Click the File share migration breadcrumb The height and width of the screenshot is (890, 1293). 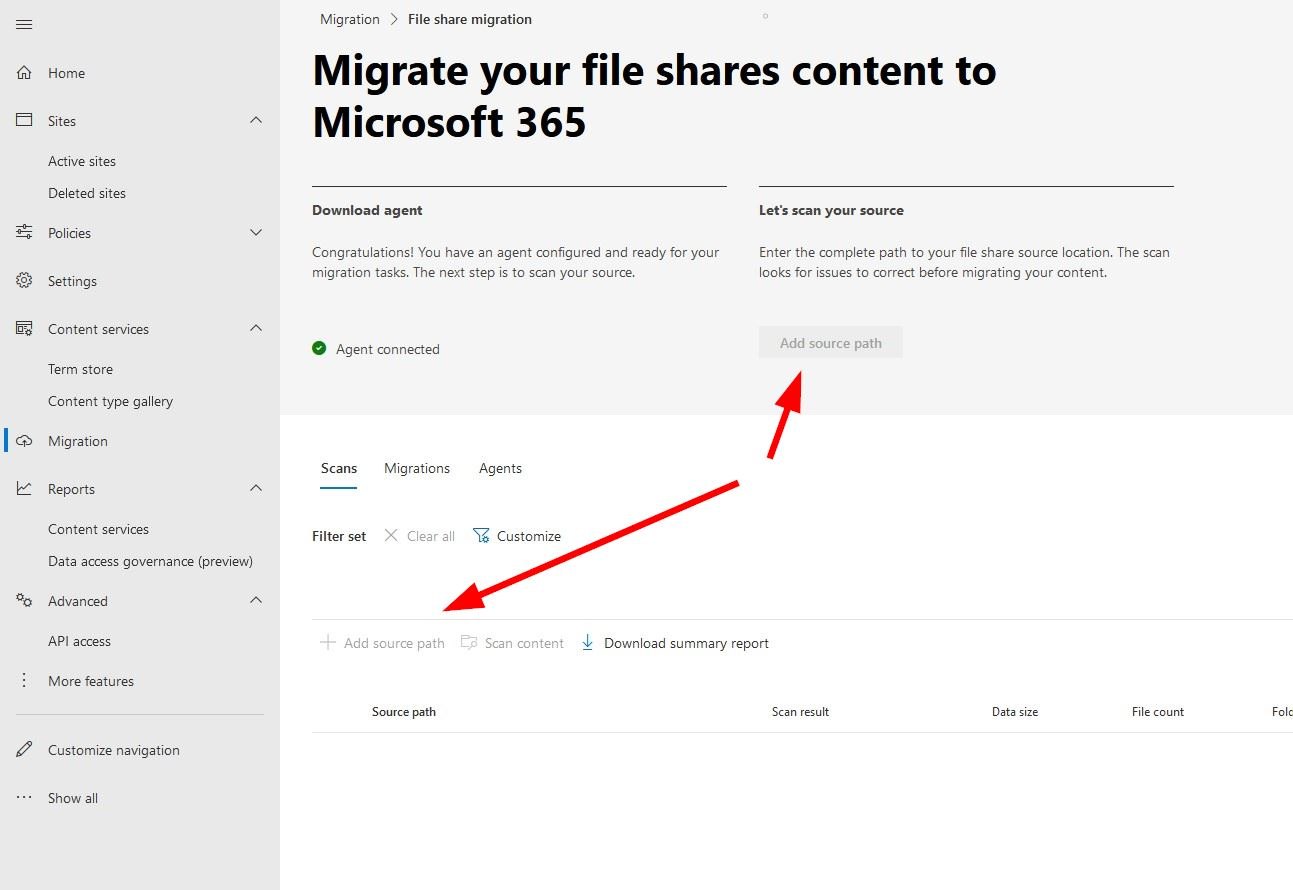click(x=470, y=19)
